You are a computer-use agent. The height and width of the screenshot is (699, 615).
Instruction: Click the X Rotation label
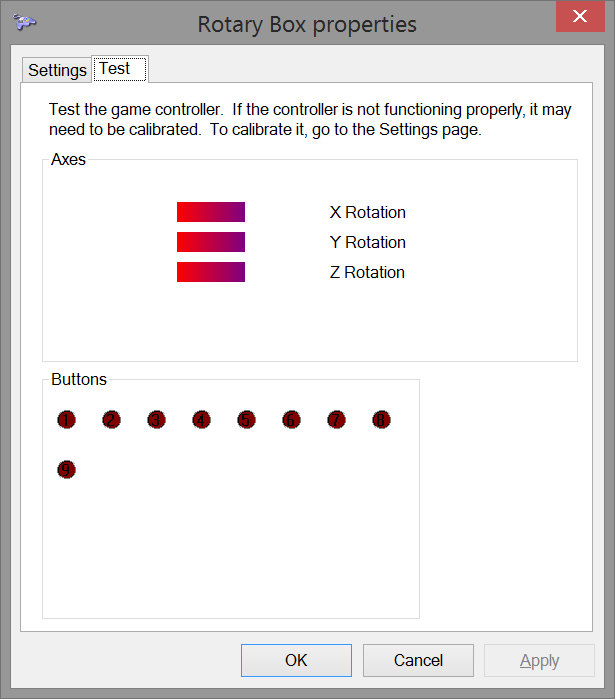tap(368, 212)
